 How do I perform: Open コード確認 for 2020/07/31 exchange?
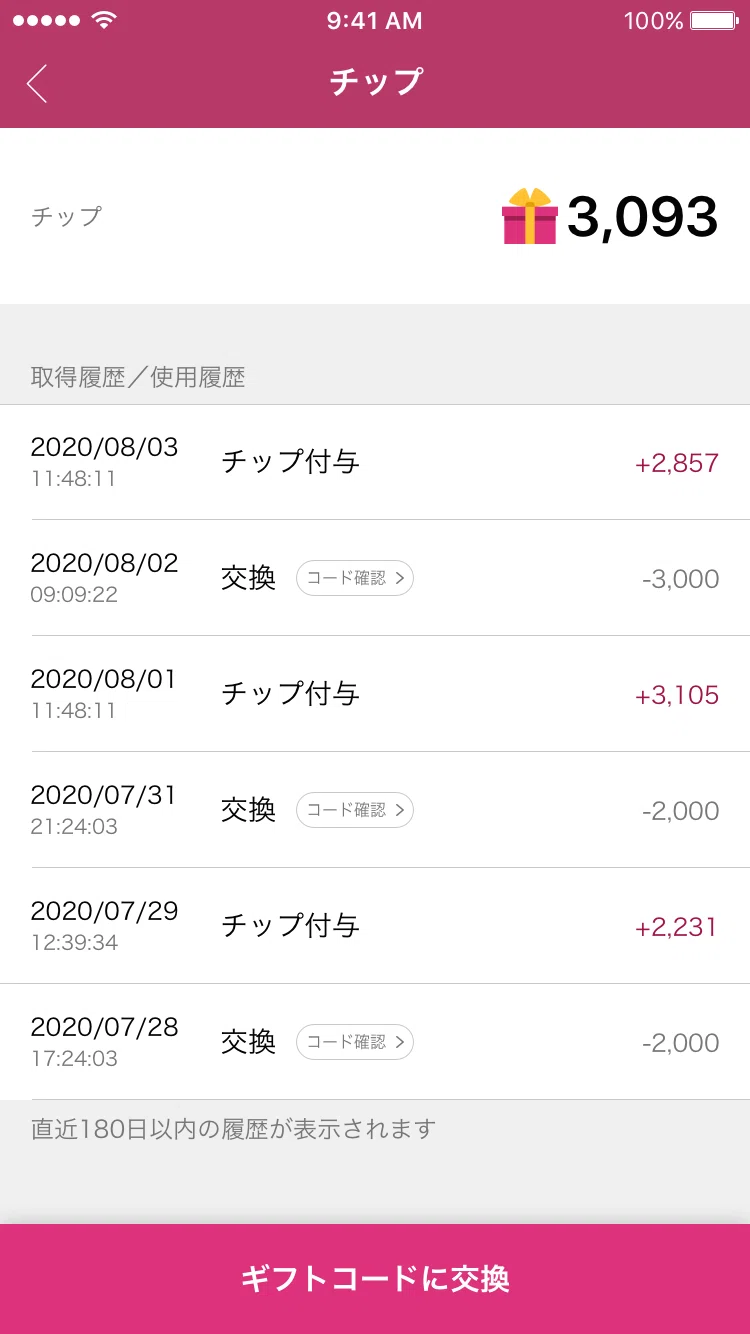(355, 810)
